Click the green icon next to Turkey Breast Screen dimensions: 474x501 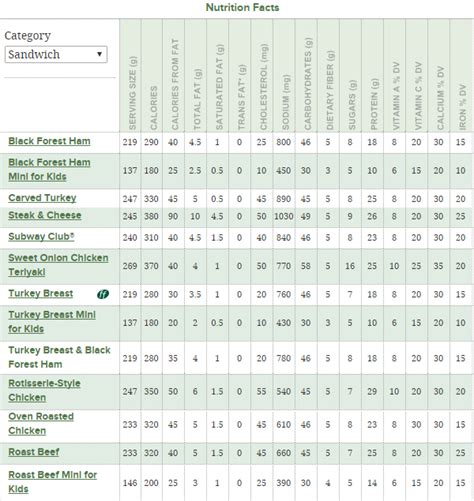tap(103, 294)
